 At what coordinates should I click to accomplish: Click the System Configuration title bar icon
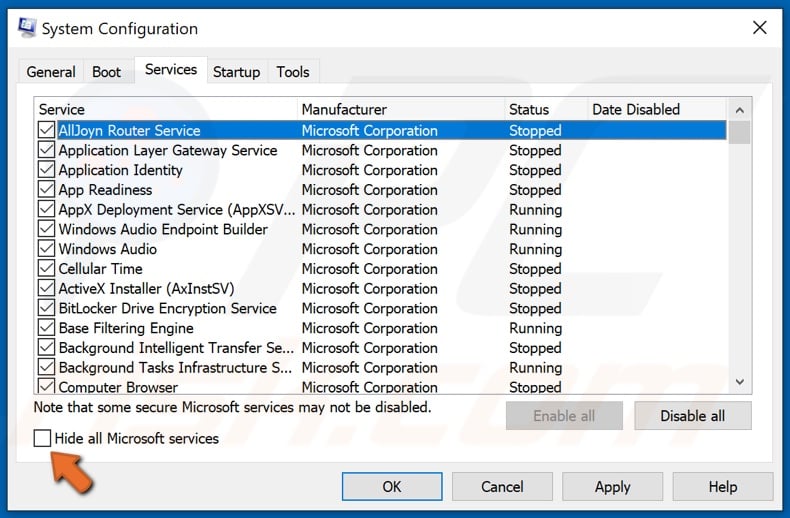point(27,28)
